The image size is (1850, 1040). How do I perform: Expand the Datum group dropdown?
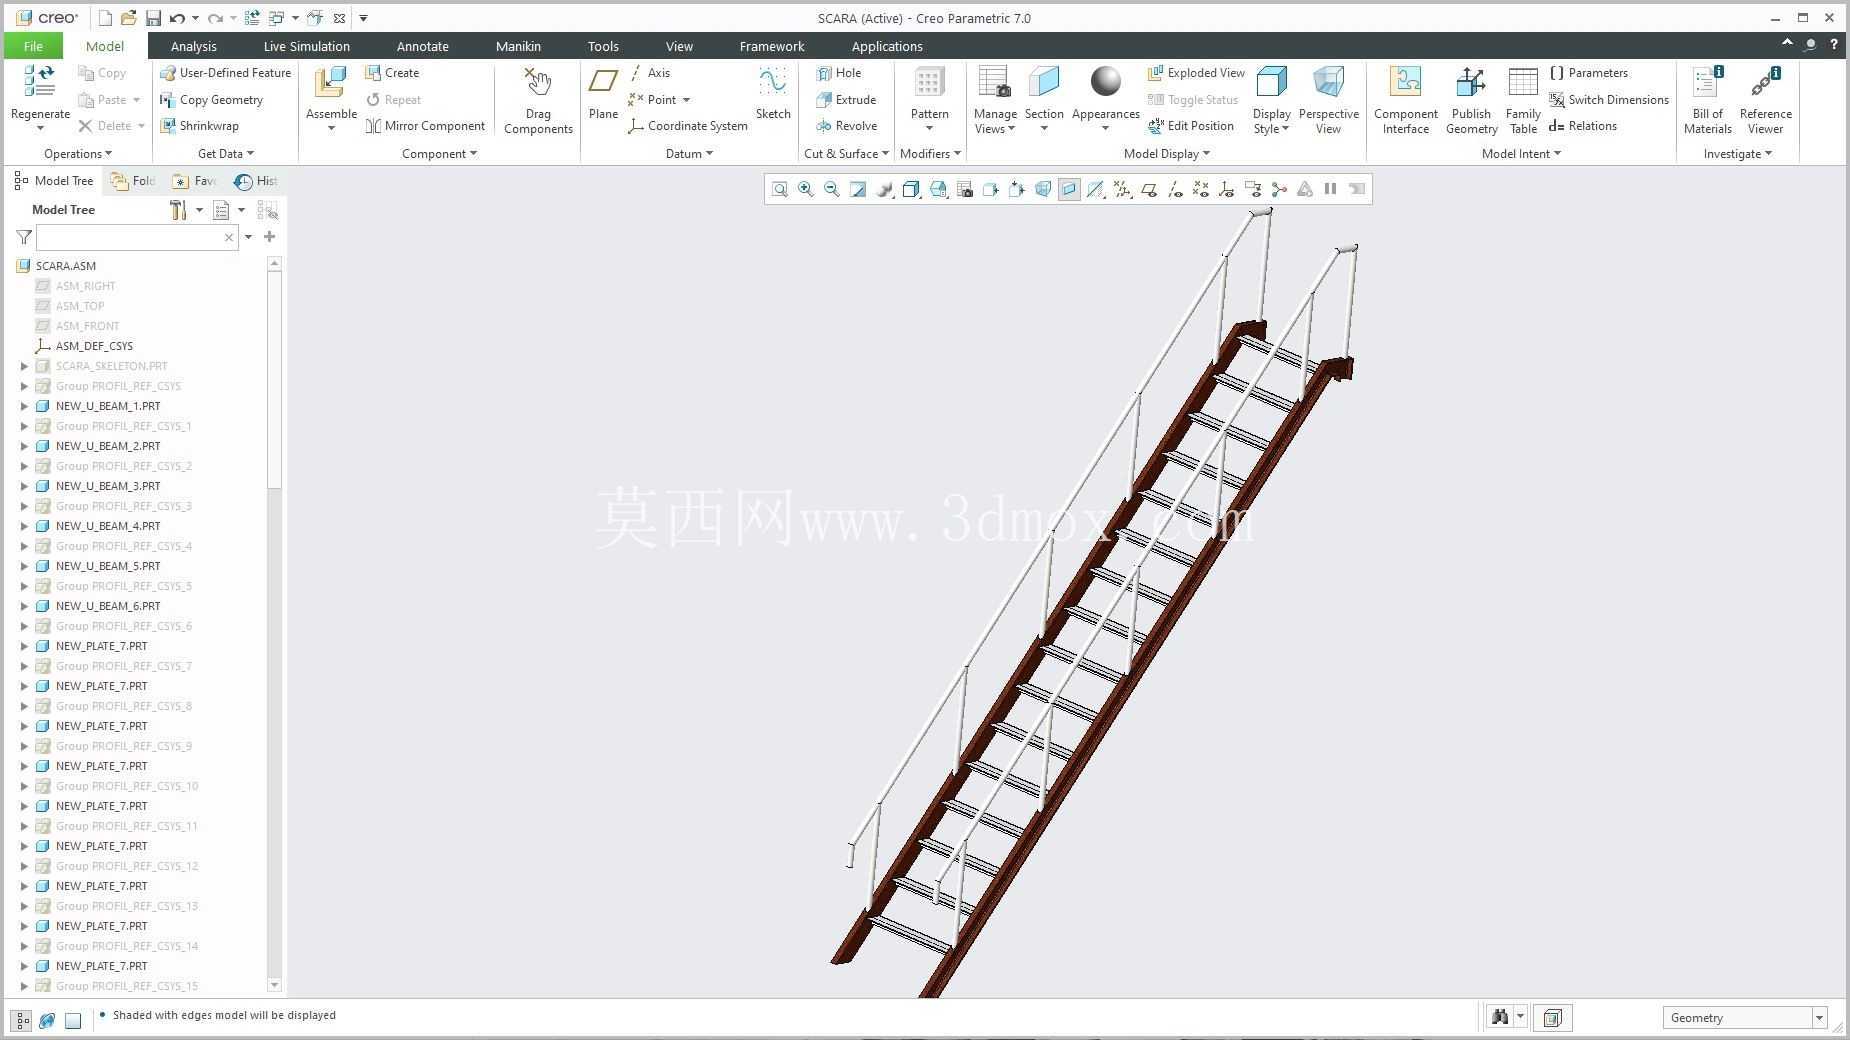[689, 154]
